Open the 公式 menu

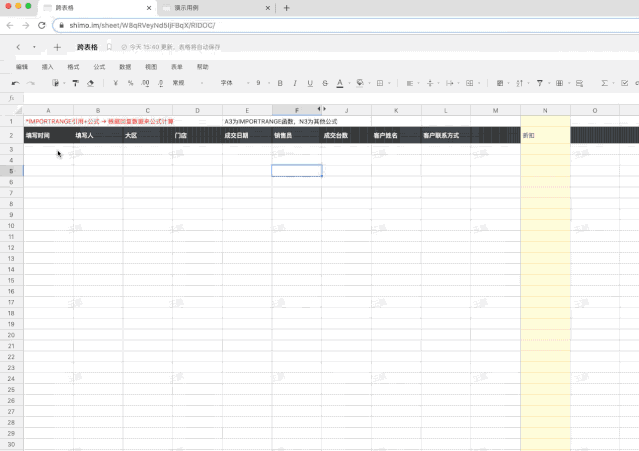tap(99, 67)
